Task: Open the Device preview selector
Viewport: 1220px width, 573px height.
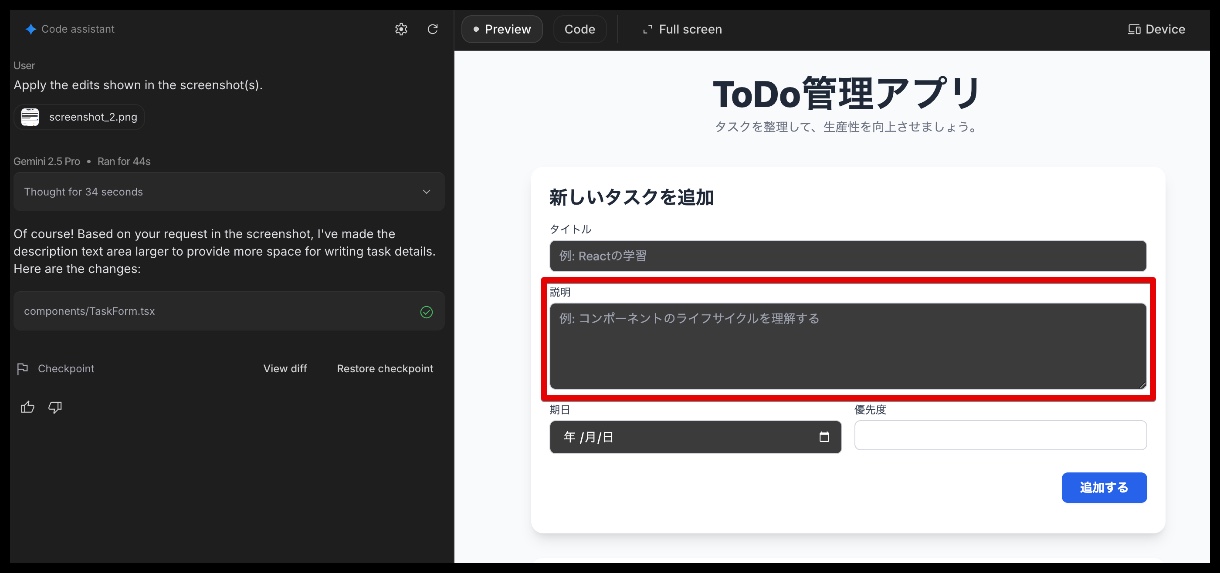Action: 1156,29
